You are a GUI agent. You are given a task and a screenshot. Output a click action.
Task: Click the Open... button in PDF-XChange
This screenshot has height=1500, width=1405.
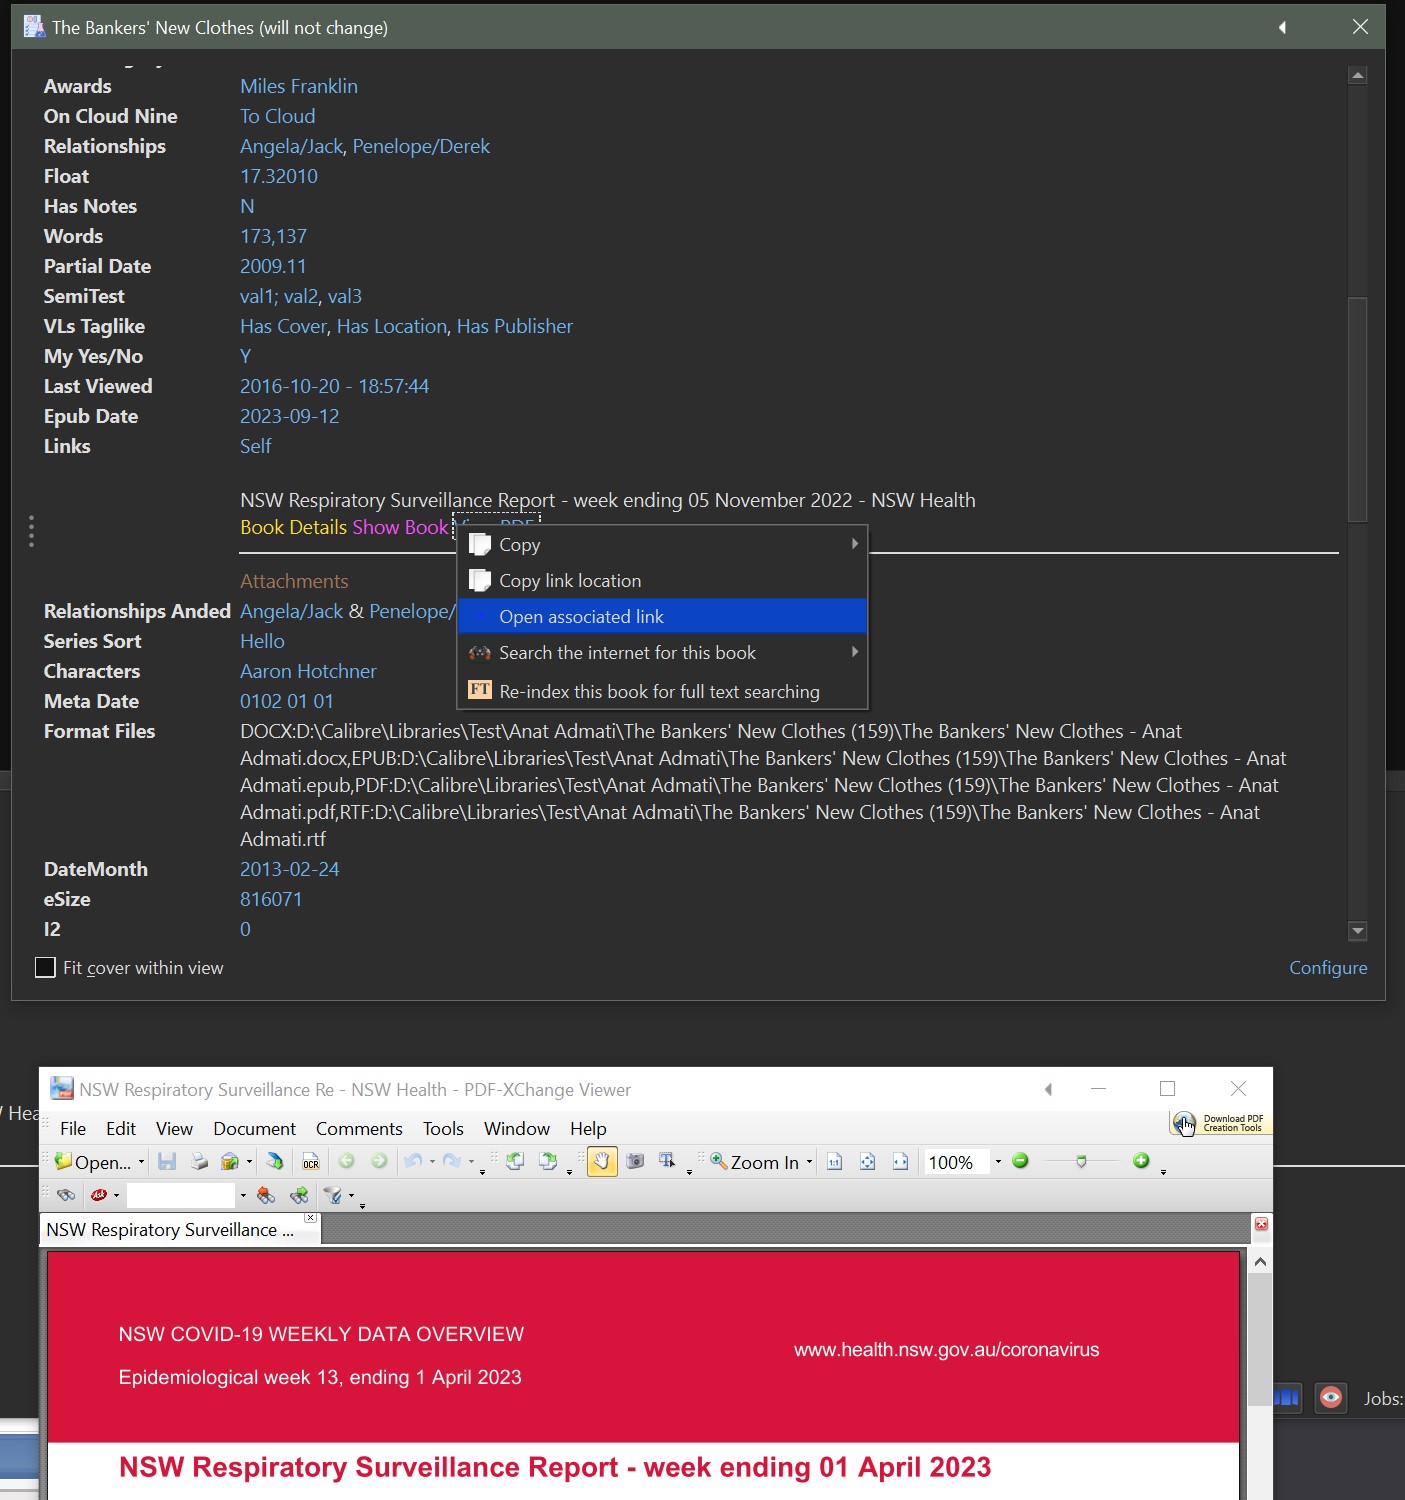click(93, 1162)
